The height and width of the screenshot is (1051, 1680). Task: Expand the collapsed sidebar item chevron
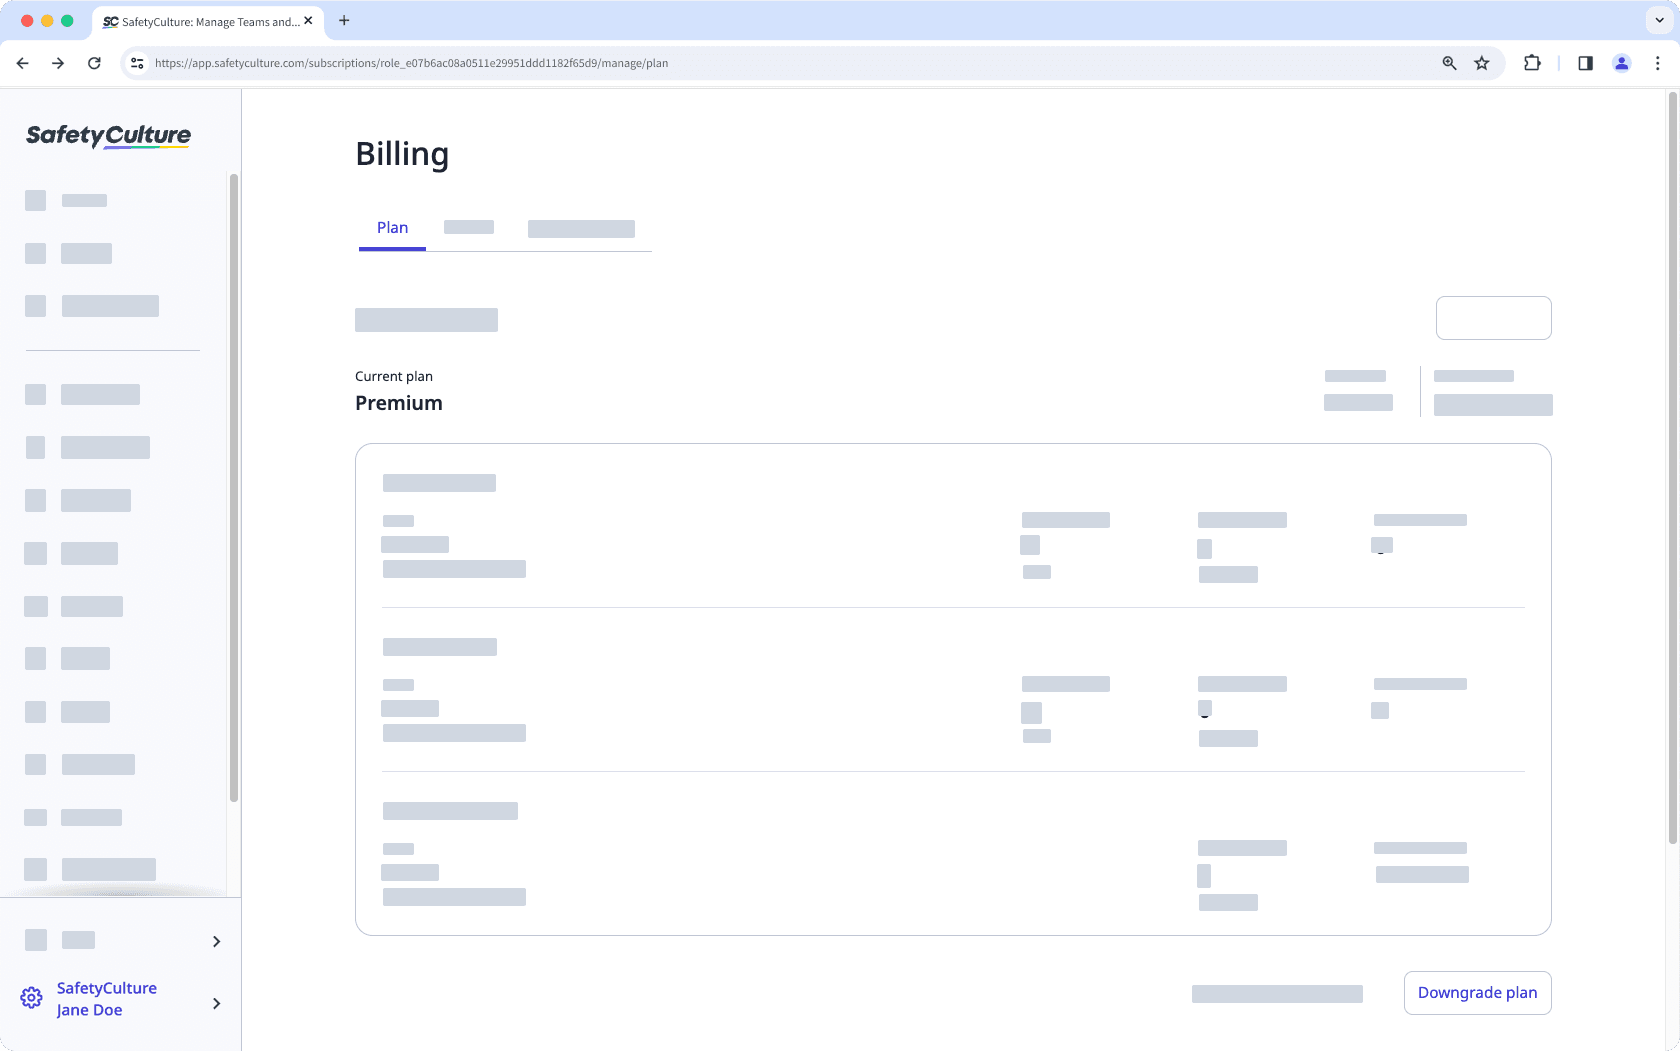point(215,941)
